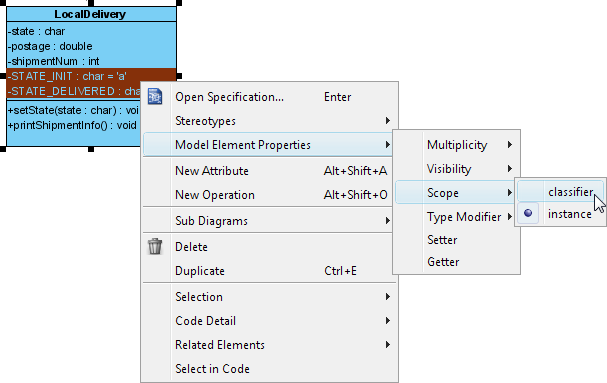The image size is (607, 383).
Task: Expand the Related Elements submenu
Action: (269, 345)
